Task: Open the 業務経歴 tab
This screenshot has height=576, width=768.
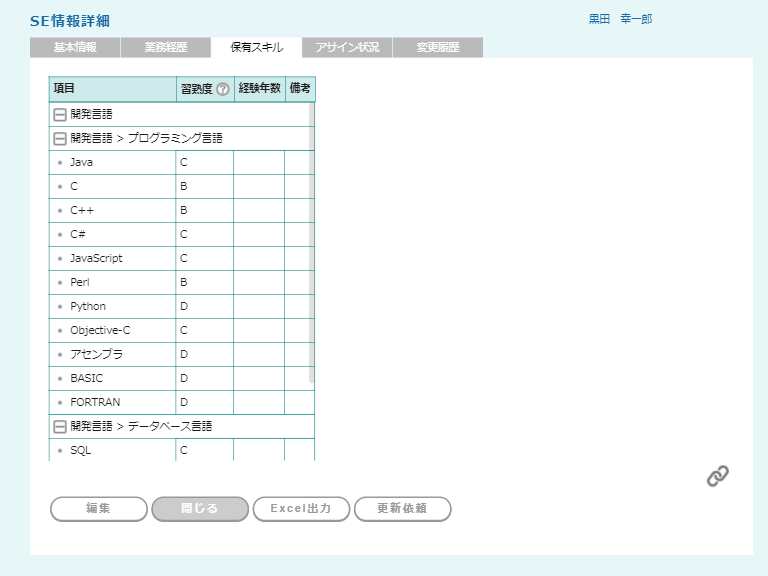Action: point(165,47)
